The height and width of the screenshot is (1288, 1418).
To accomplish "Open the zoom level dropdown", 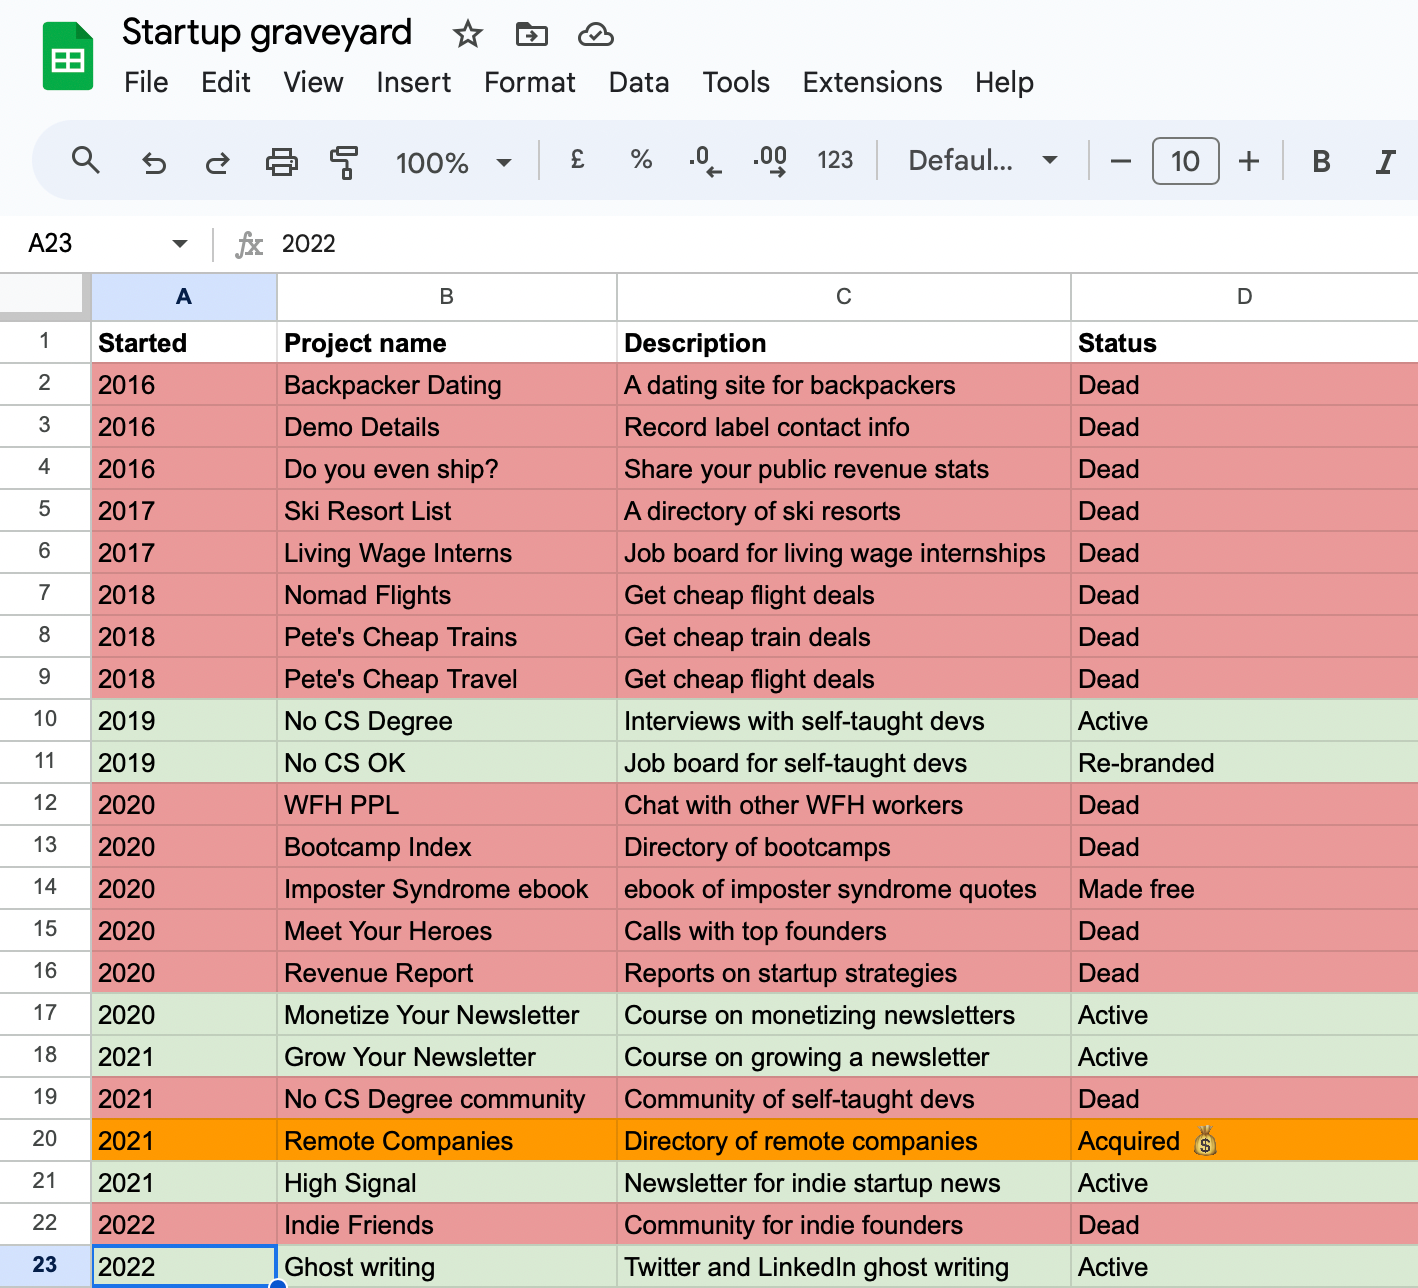I will [x=453, y=160].
